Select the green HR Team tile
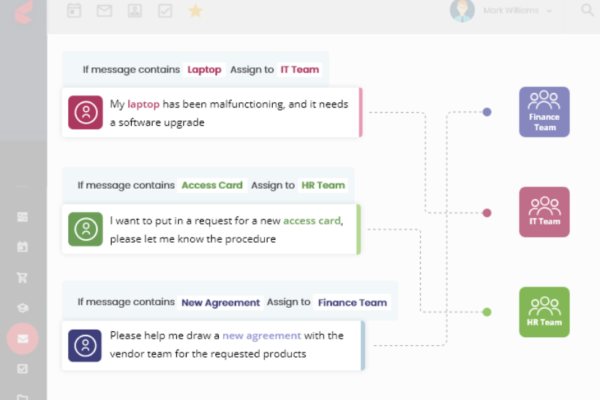 (544, 312)
